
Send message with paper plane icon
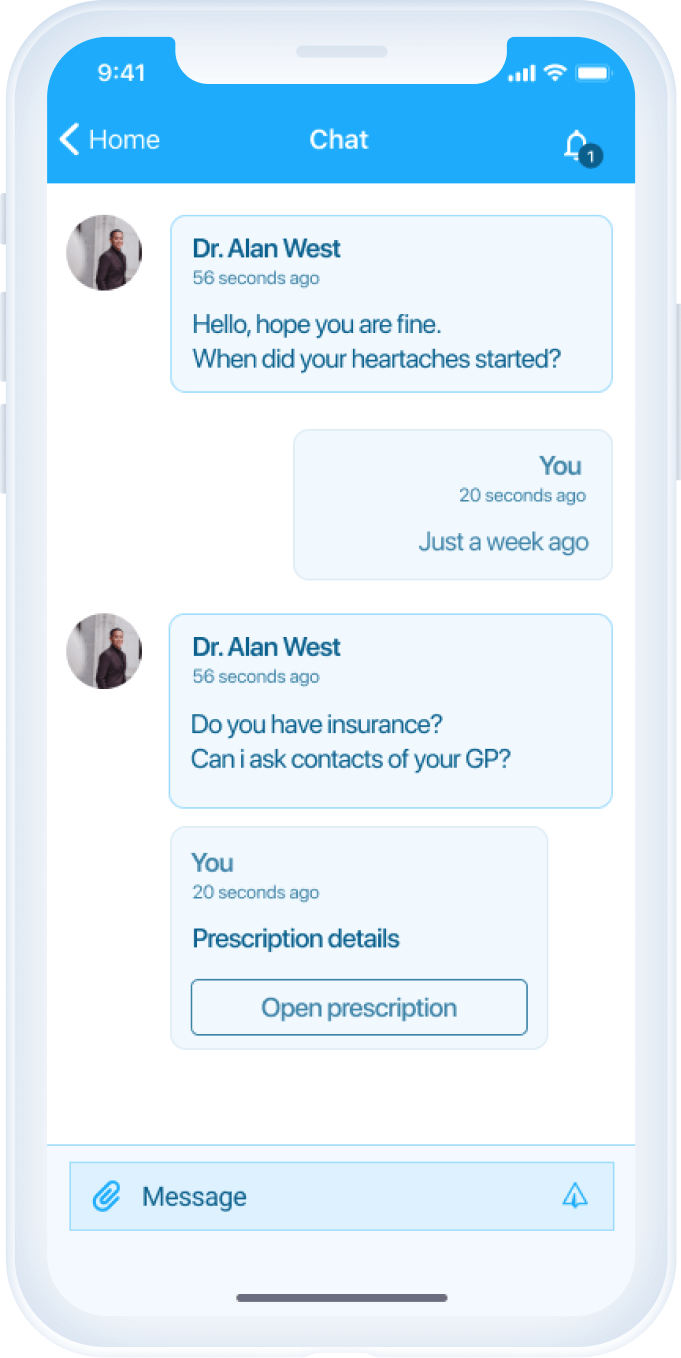pyautogui.click(x=575, y=1195)
